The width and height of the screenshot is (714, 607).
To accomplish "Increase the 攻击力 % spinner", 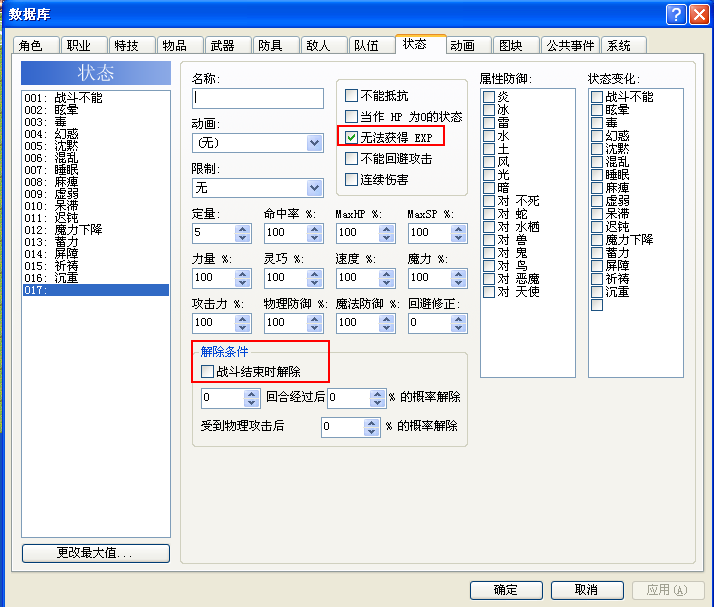I will click(243, 319).
